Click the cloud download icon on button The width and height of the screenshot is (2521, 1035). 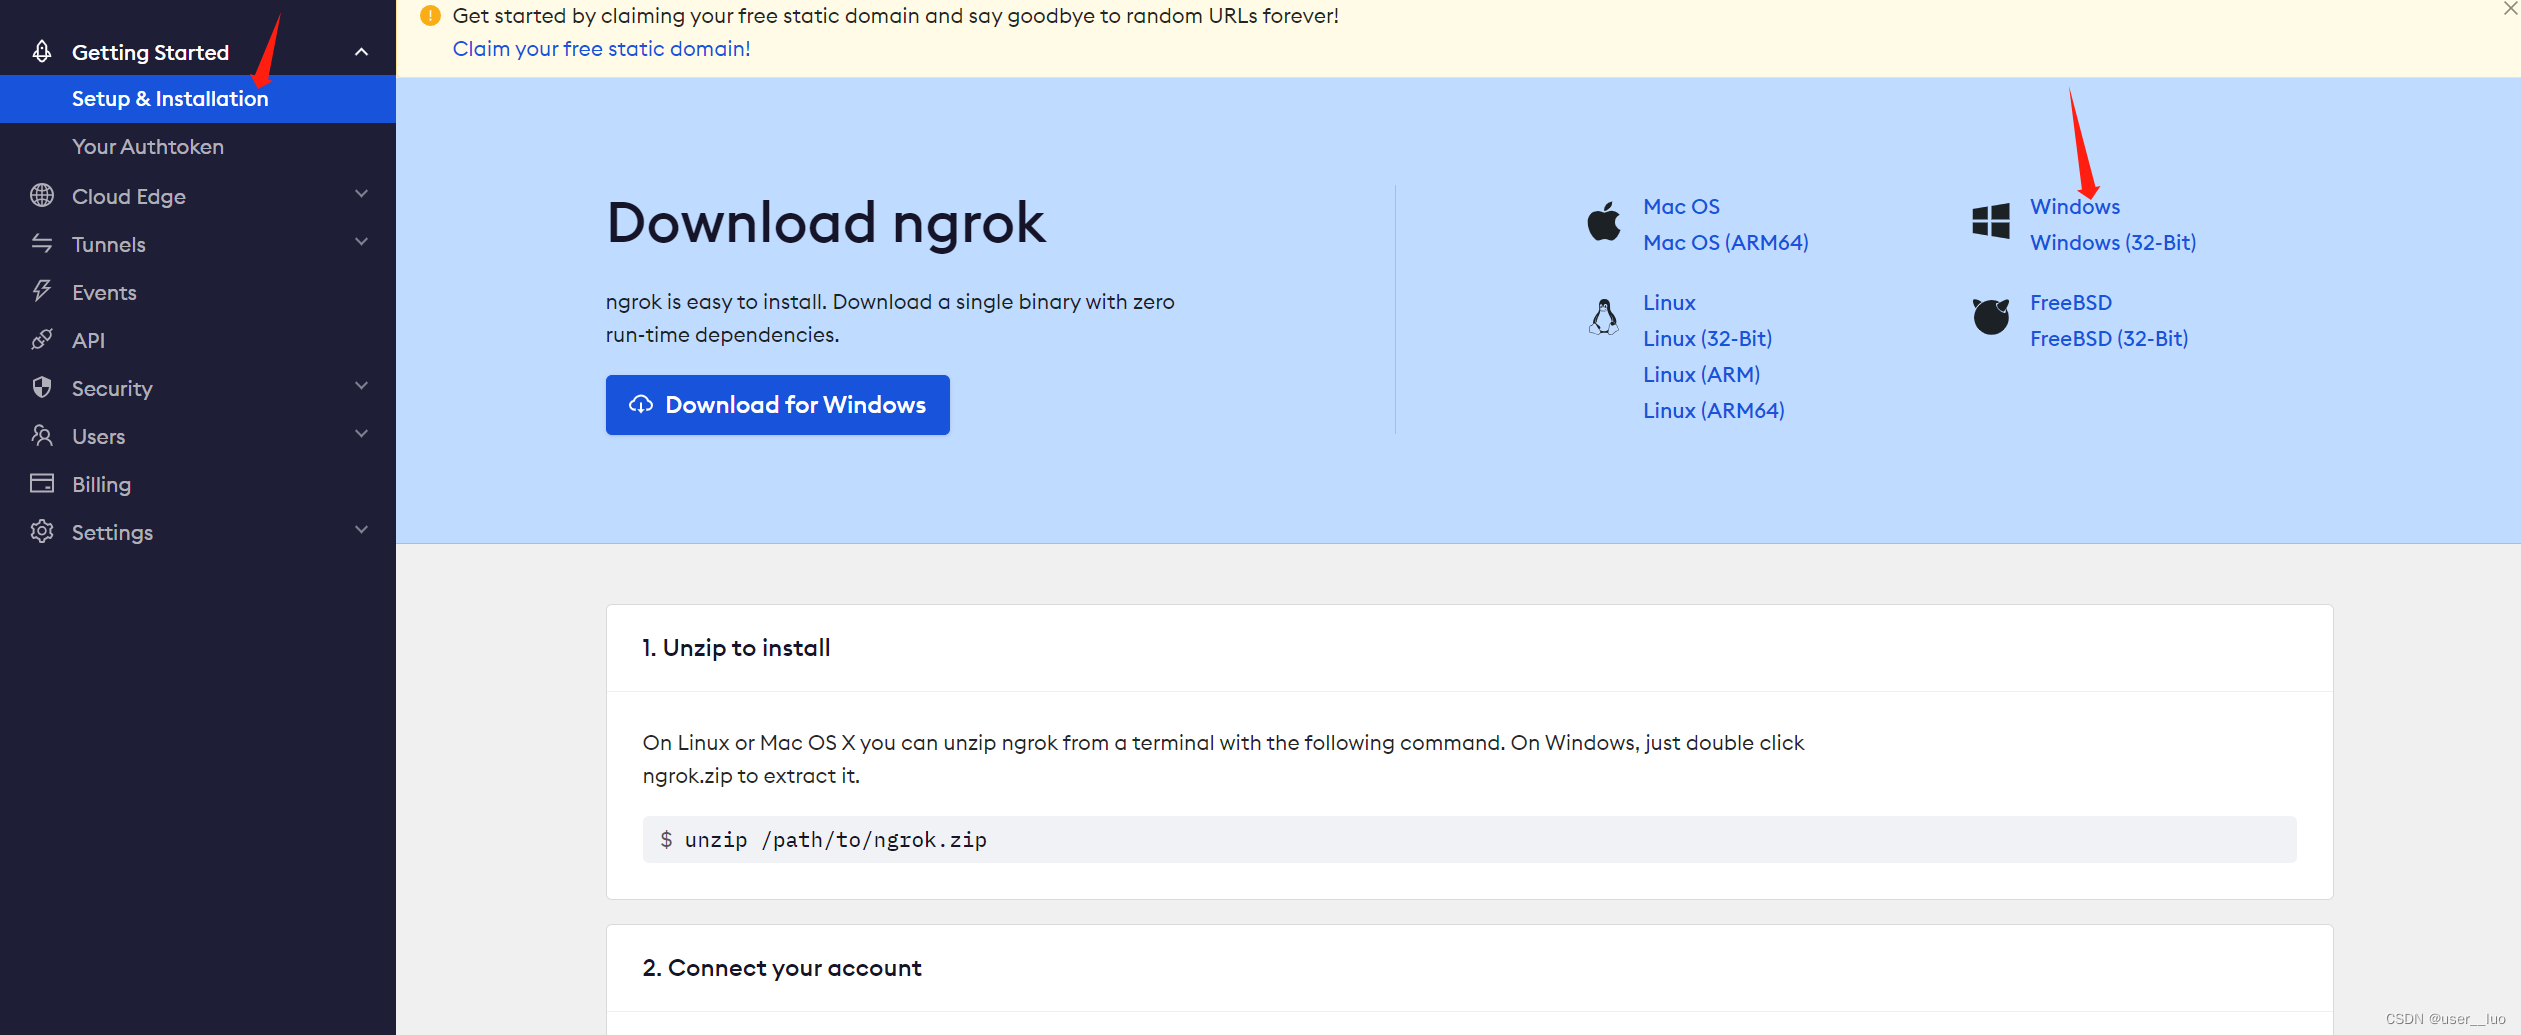pyautogui.click(x=641, y=405)
